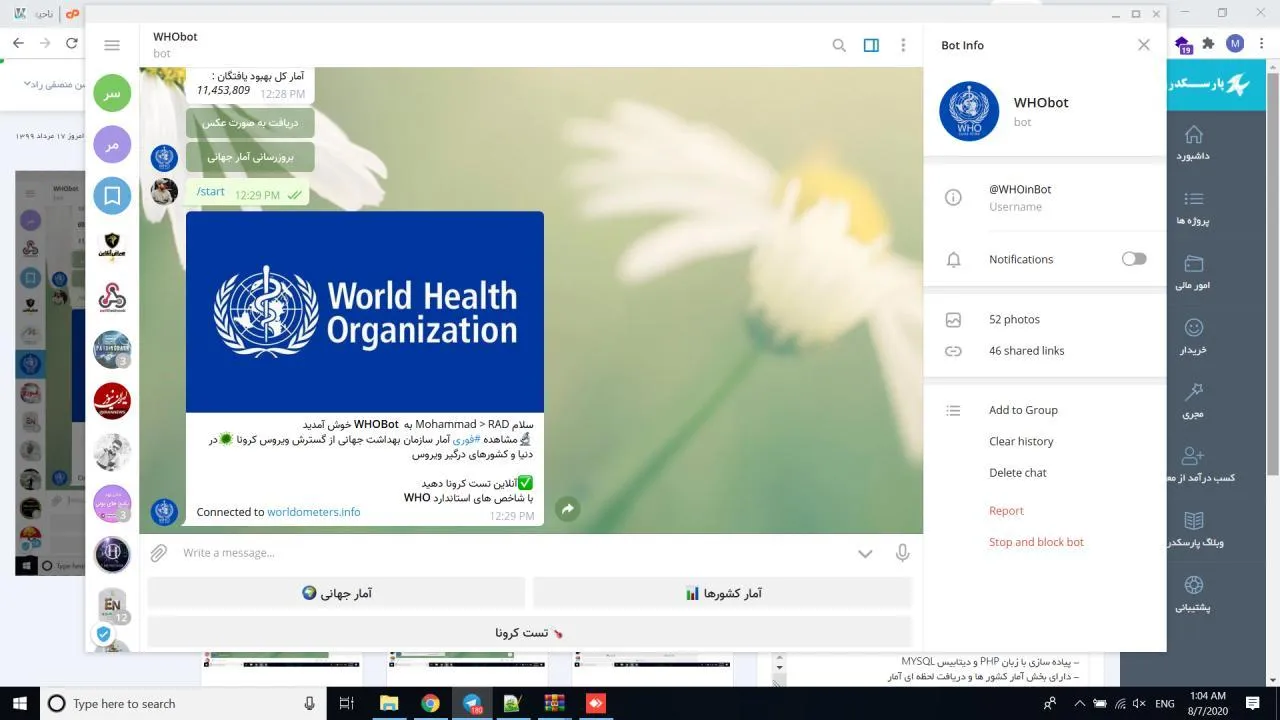Image resolution: width=1280 pixels, height=720 pixels.
Task: Open the worldometers.info link
Action: tap(314, 512)
